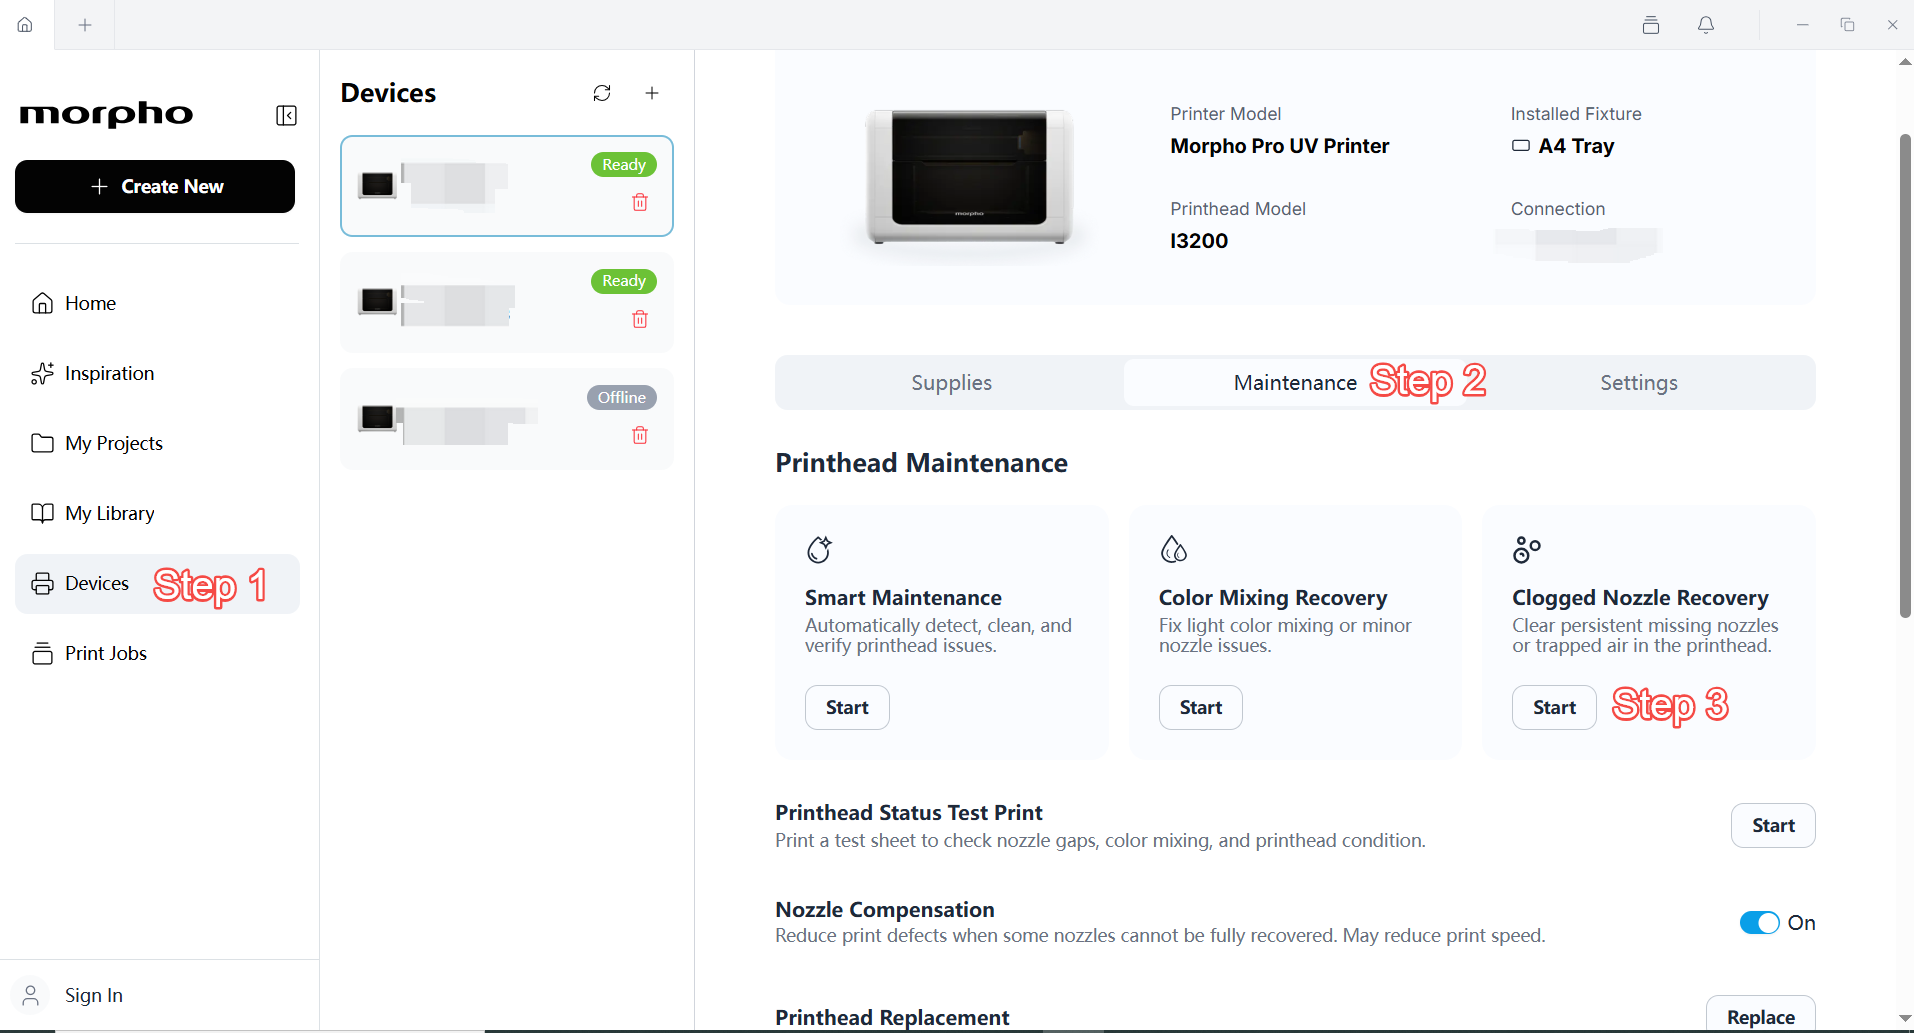The image size is (1914, 1033).
Task: Click the scroll down arrow at bottom right
Action: coord(1905,1018)
